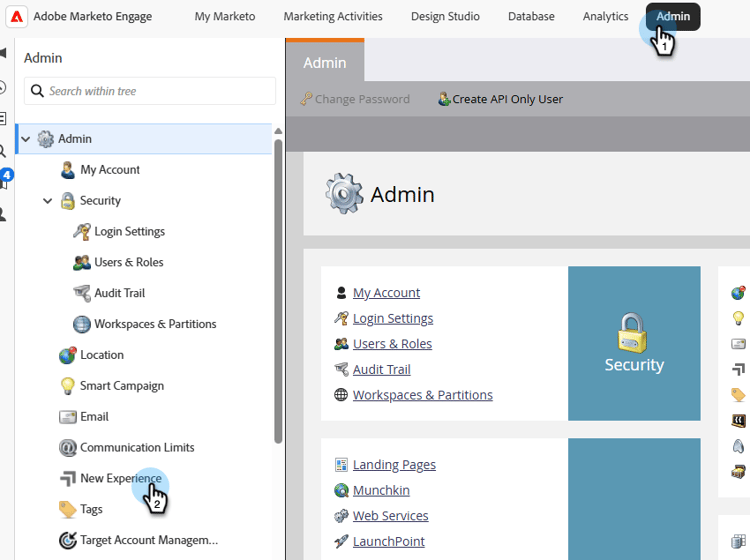Select the Admin menu item in the top bar
750x560 pixels.
(673, 17)
